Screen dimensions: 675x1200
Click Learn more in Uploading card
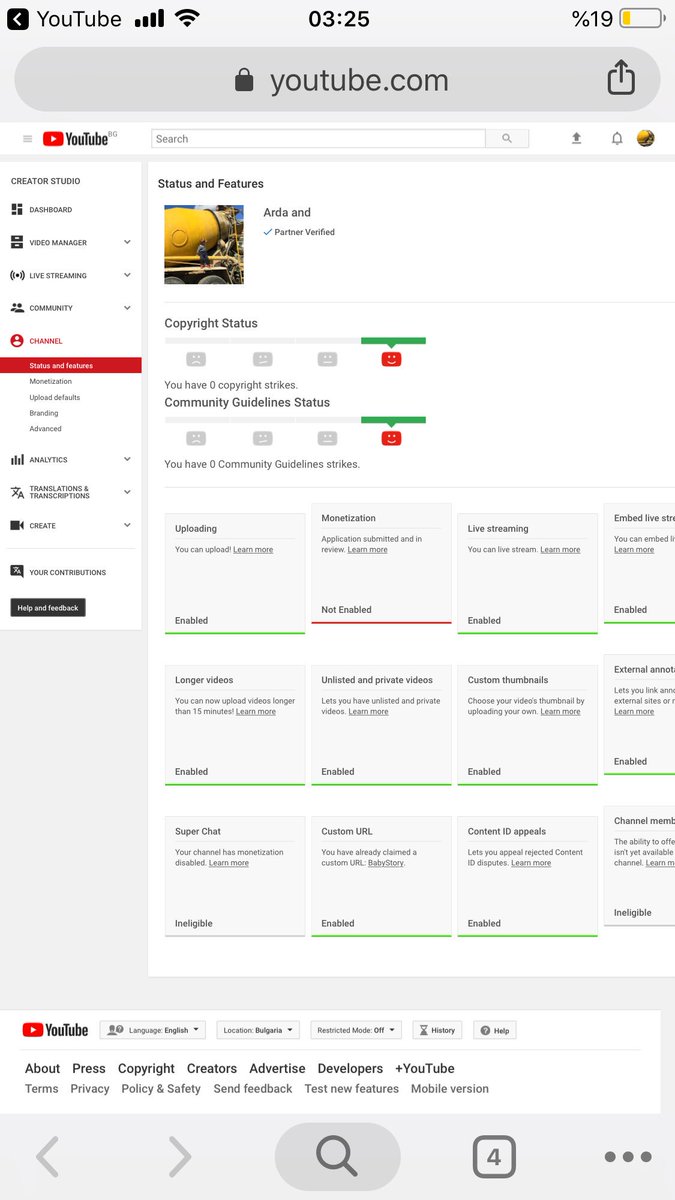point(253,550)
